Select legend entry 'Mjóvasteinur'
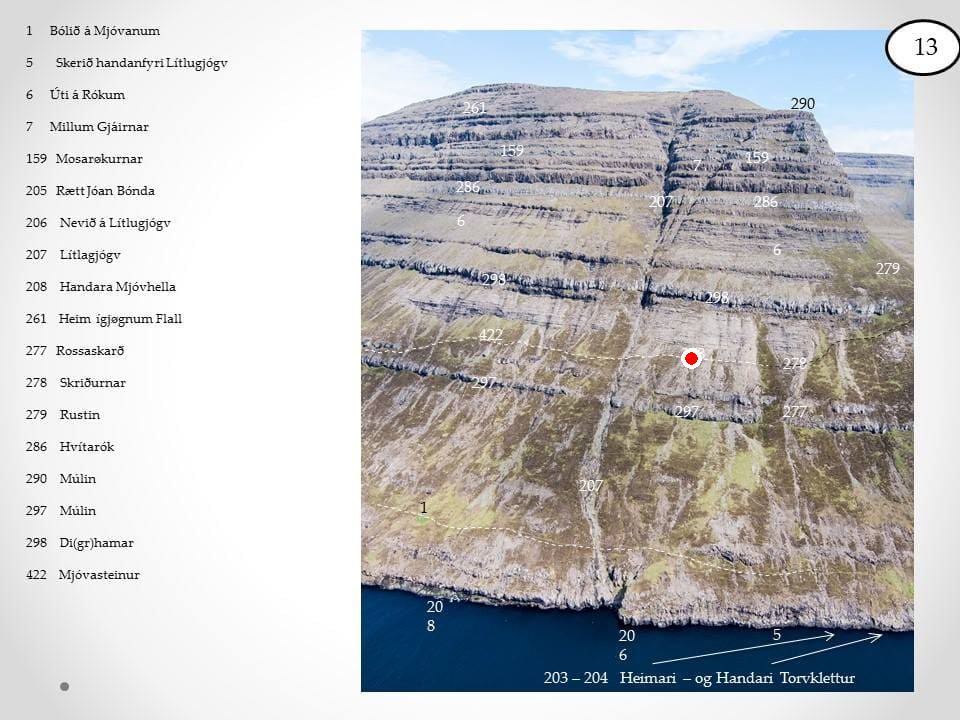Viewport: 960px width, 720px height. point(99,575)
